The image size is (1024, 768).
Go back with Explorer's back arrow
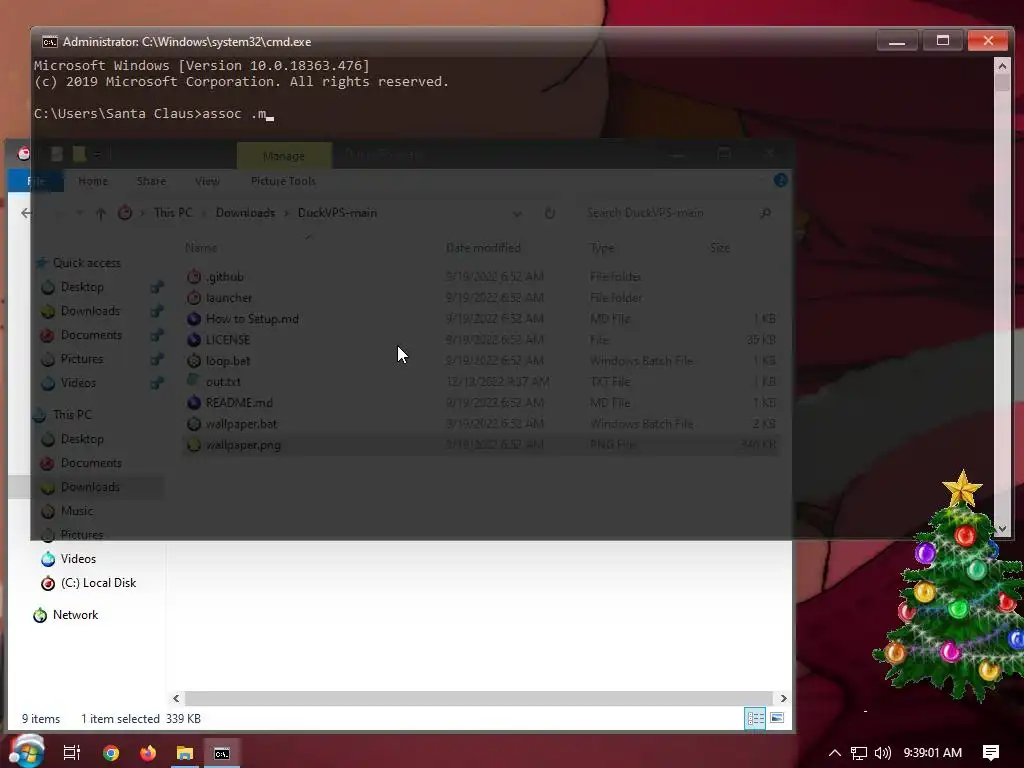[26, 213]
